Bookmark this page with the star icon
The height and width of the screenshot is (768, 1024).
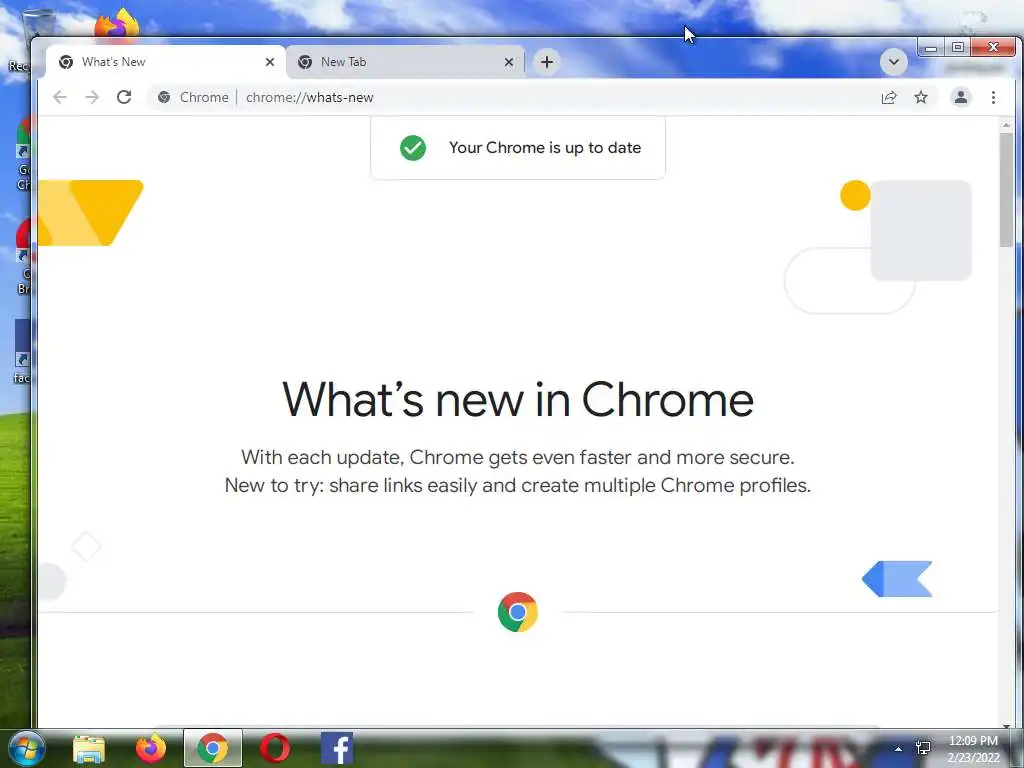tap(921, 97)
